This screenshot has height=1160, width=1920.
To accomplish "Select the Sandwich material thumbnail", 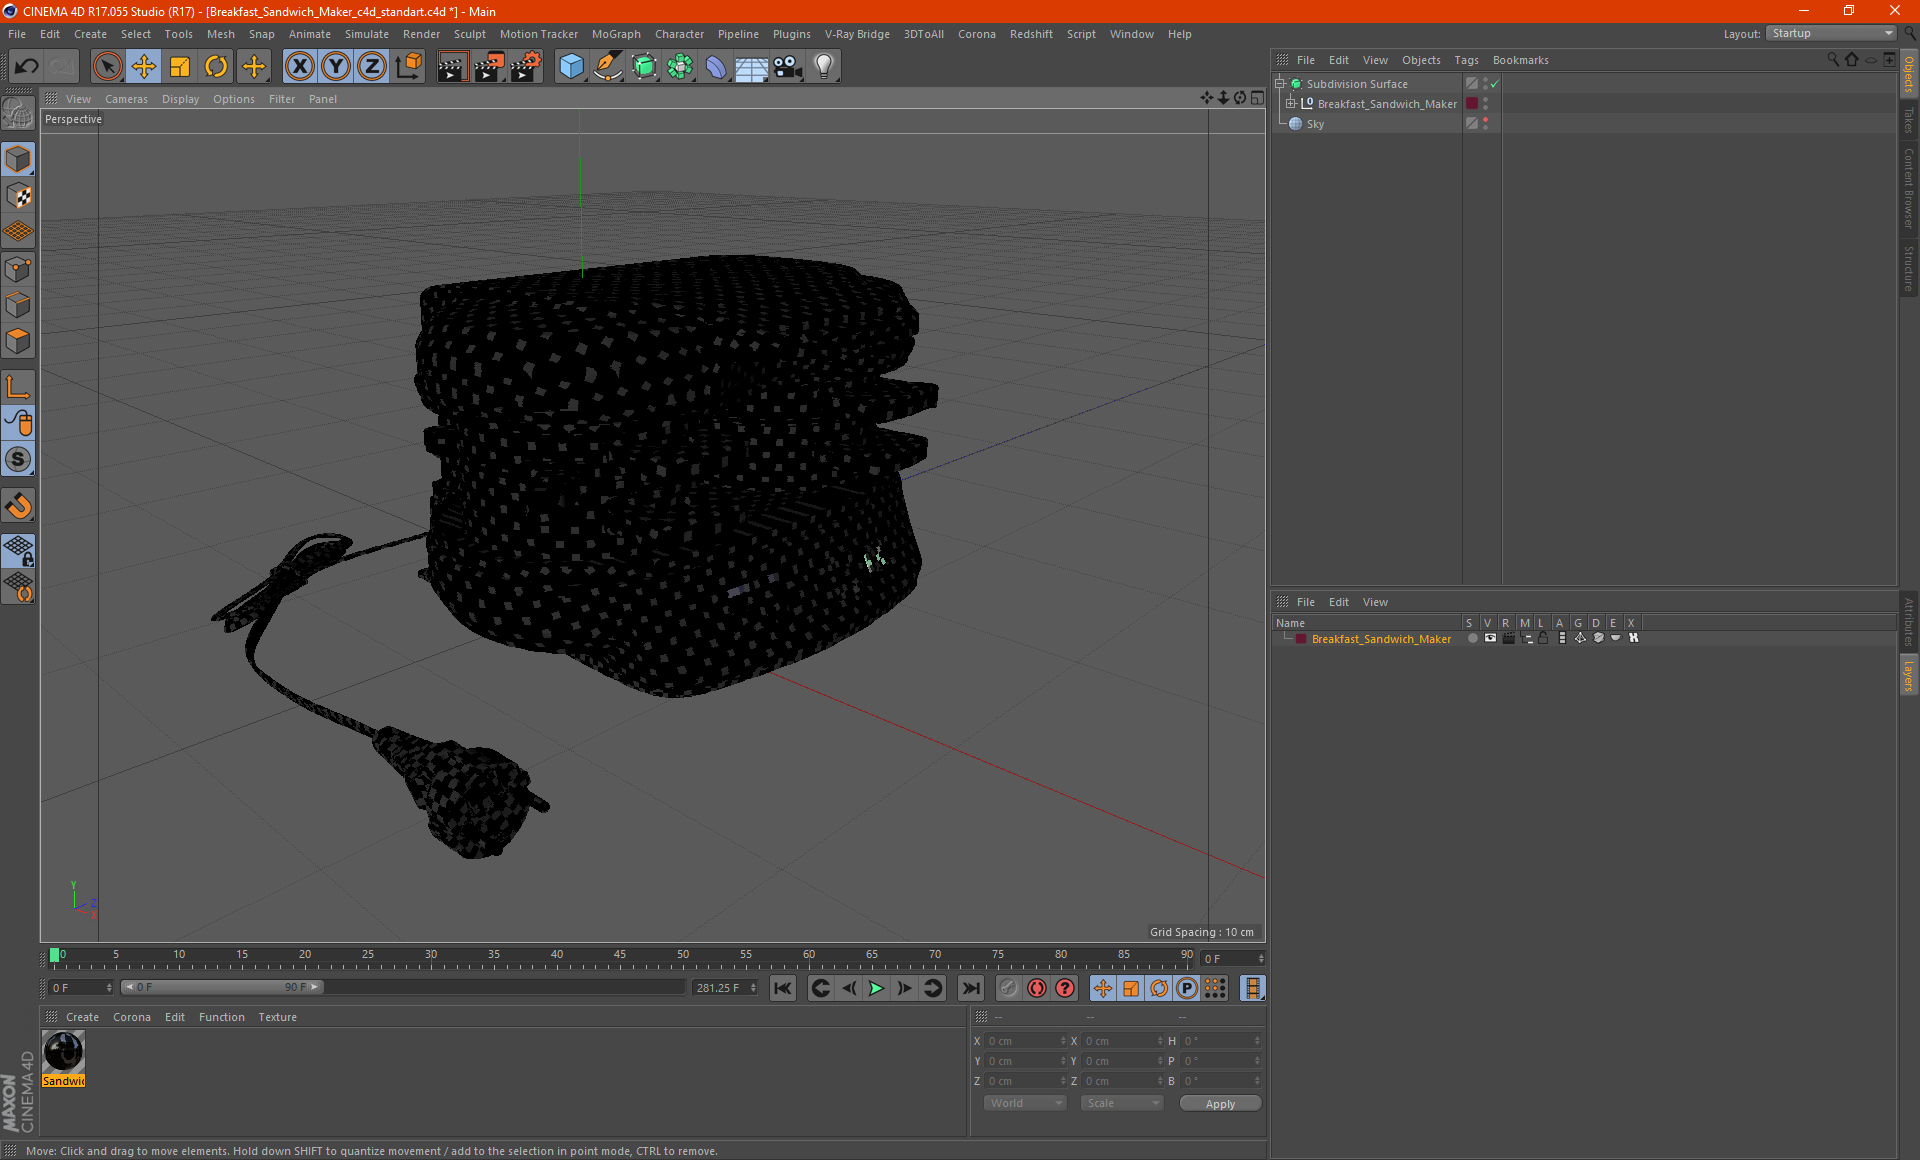I will click(64, 1052).
